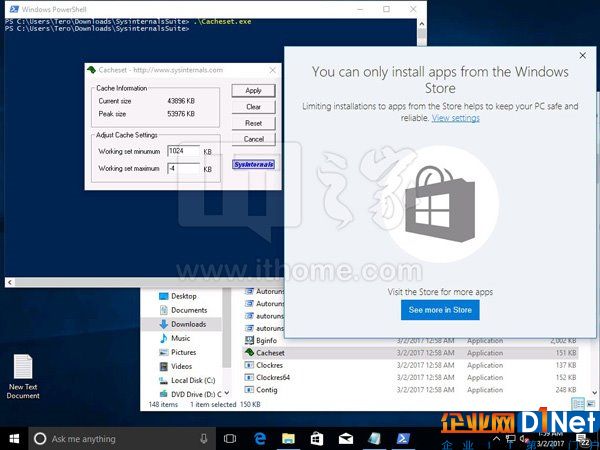Switch Explorer to large icons view
This screenshot has width=600, height=450.
[591, 404]
